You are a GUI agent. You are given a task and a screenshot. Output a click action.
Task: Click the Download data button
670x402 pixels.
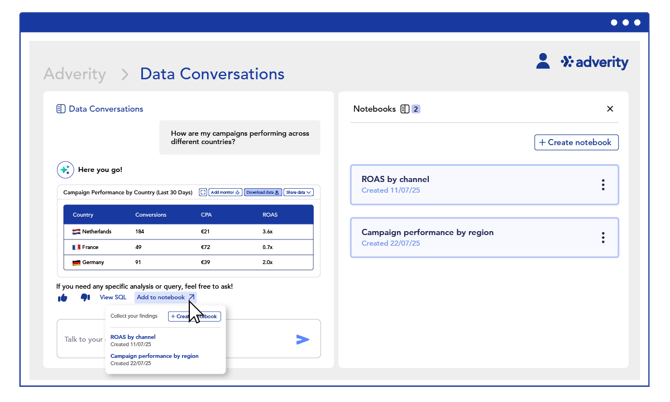[x=263, y=192]
